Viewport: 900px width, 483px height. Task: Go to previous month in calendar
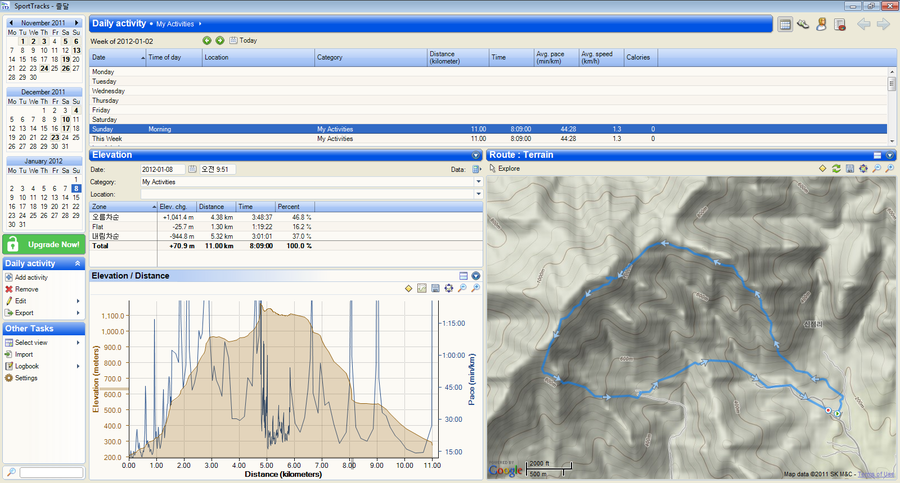click(x=11, y=23)
